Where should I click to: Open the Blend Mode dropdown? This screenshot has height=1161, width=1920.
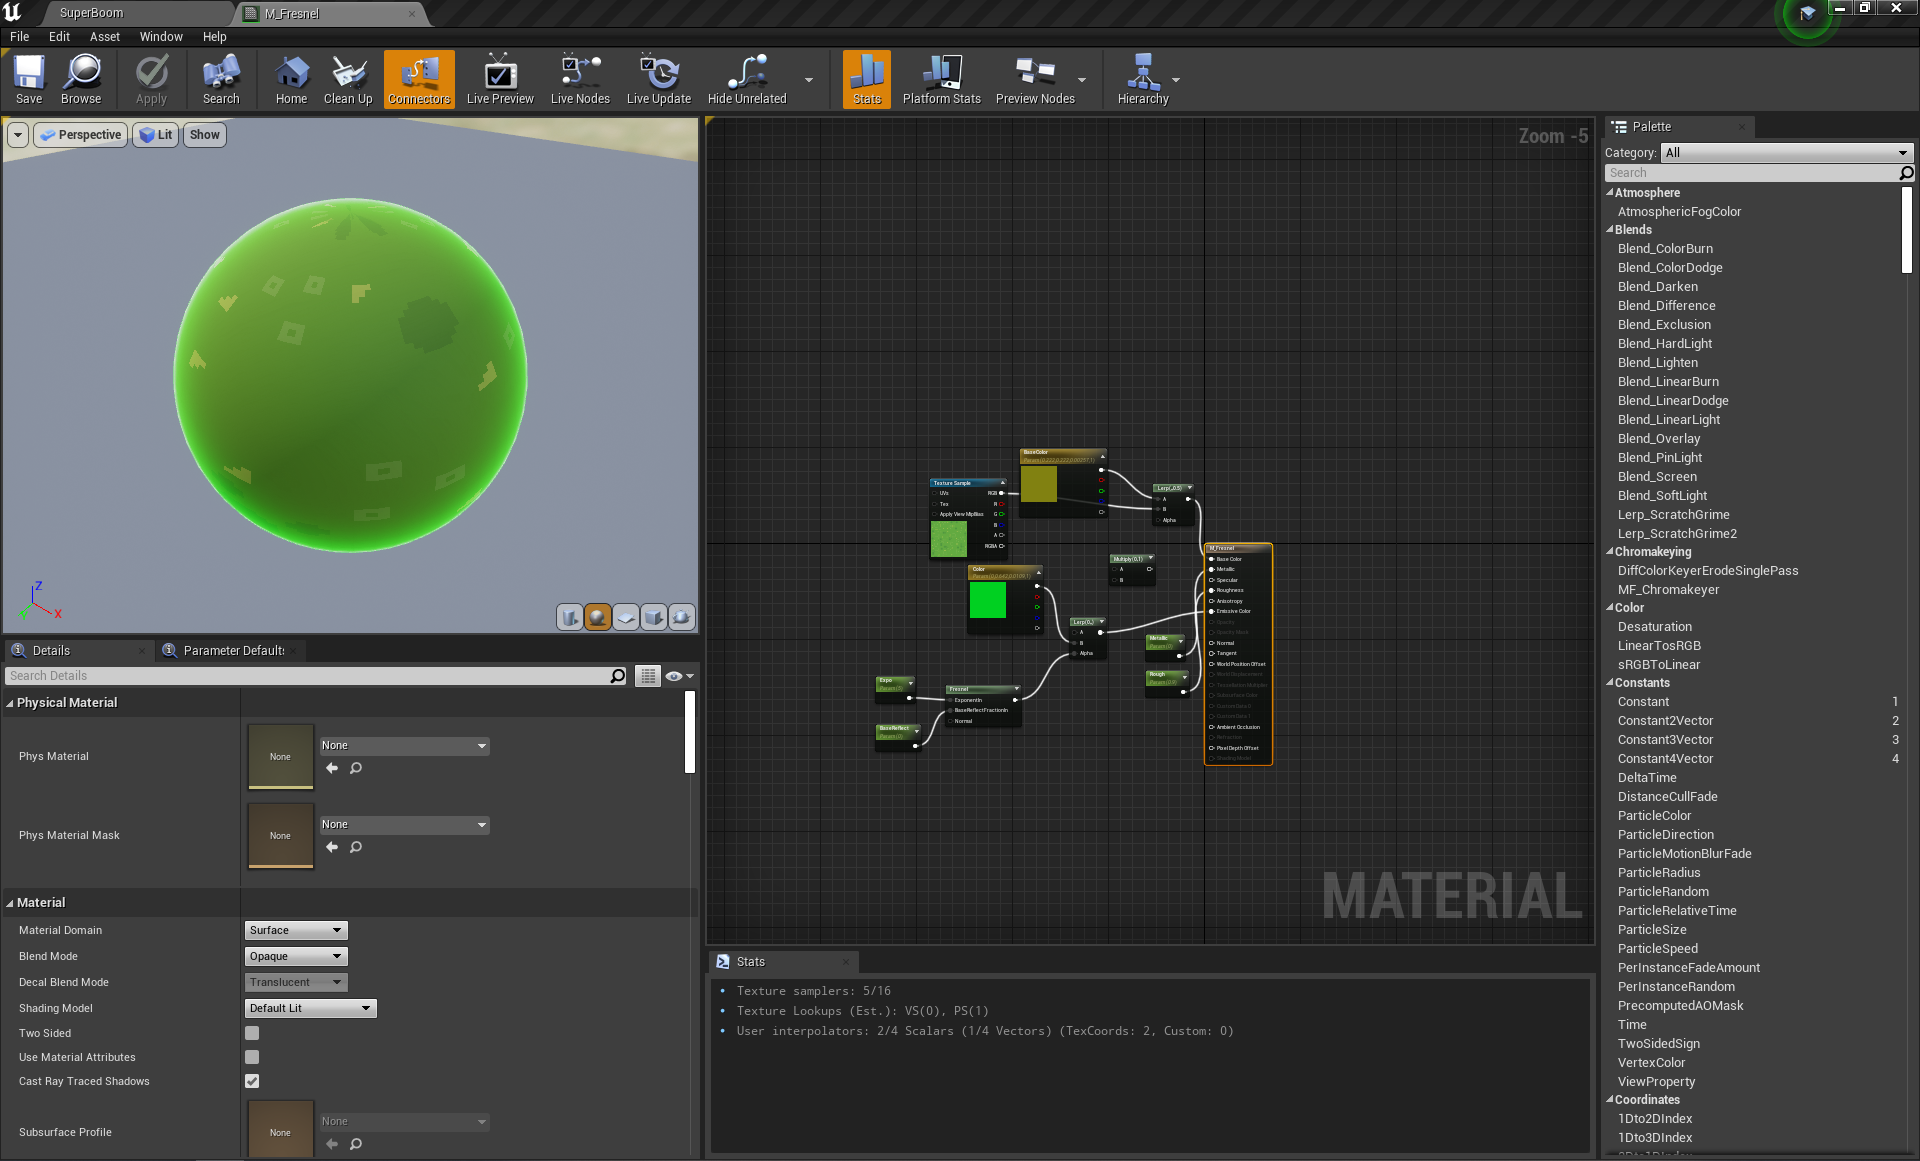(296, 956)
